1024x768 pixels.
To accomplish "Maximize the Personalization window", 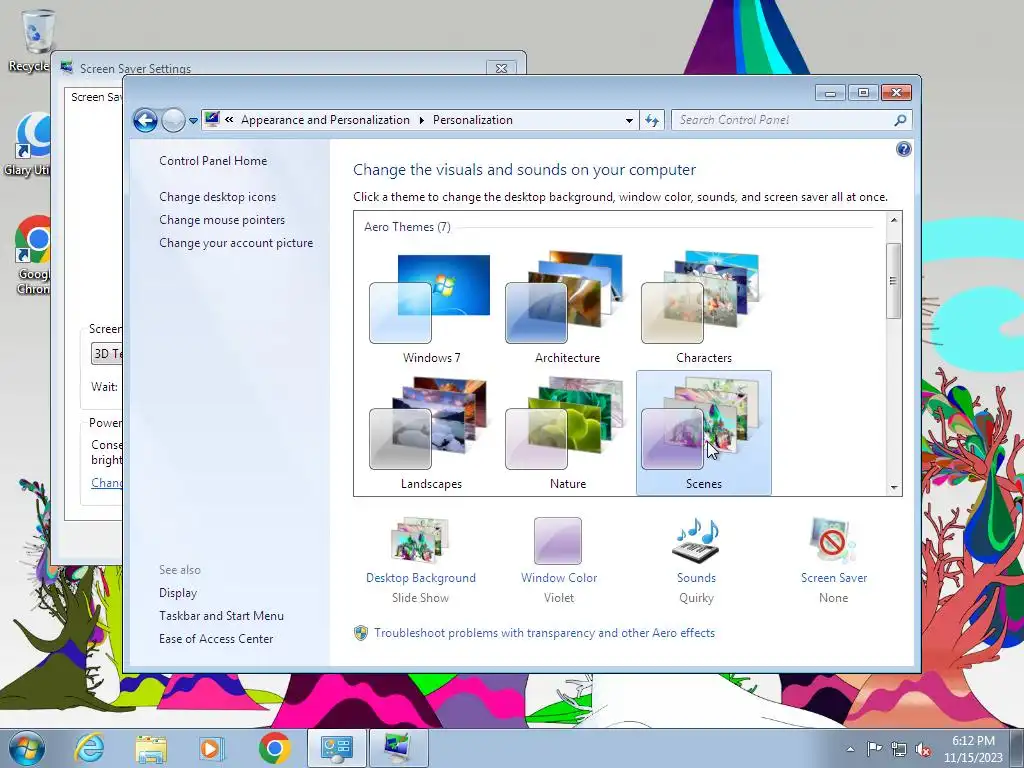I will pyautogui.click(x=863, y=93).
